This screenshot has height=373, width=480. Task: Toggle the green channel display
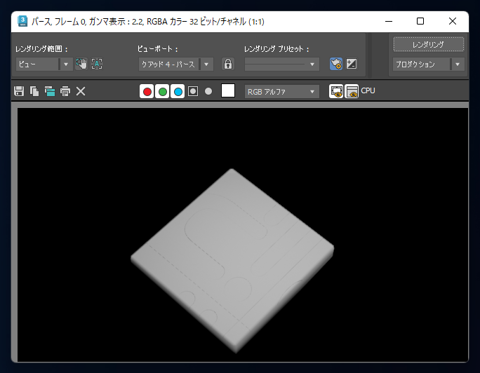162,91
